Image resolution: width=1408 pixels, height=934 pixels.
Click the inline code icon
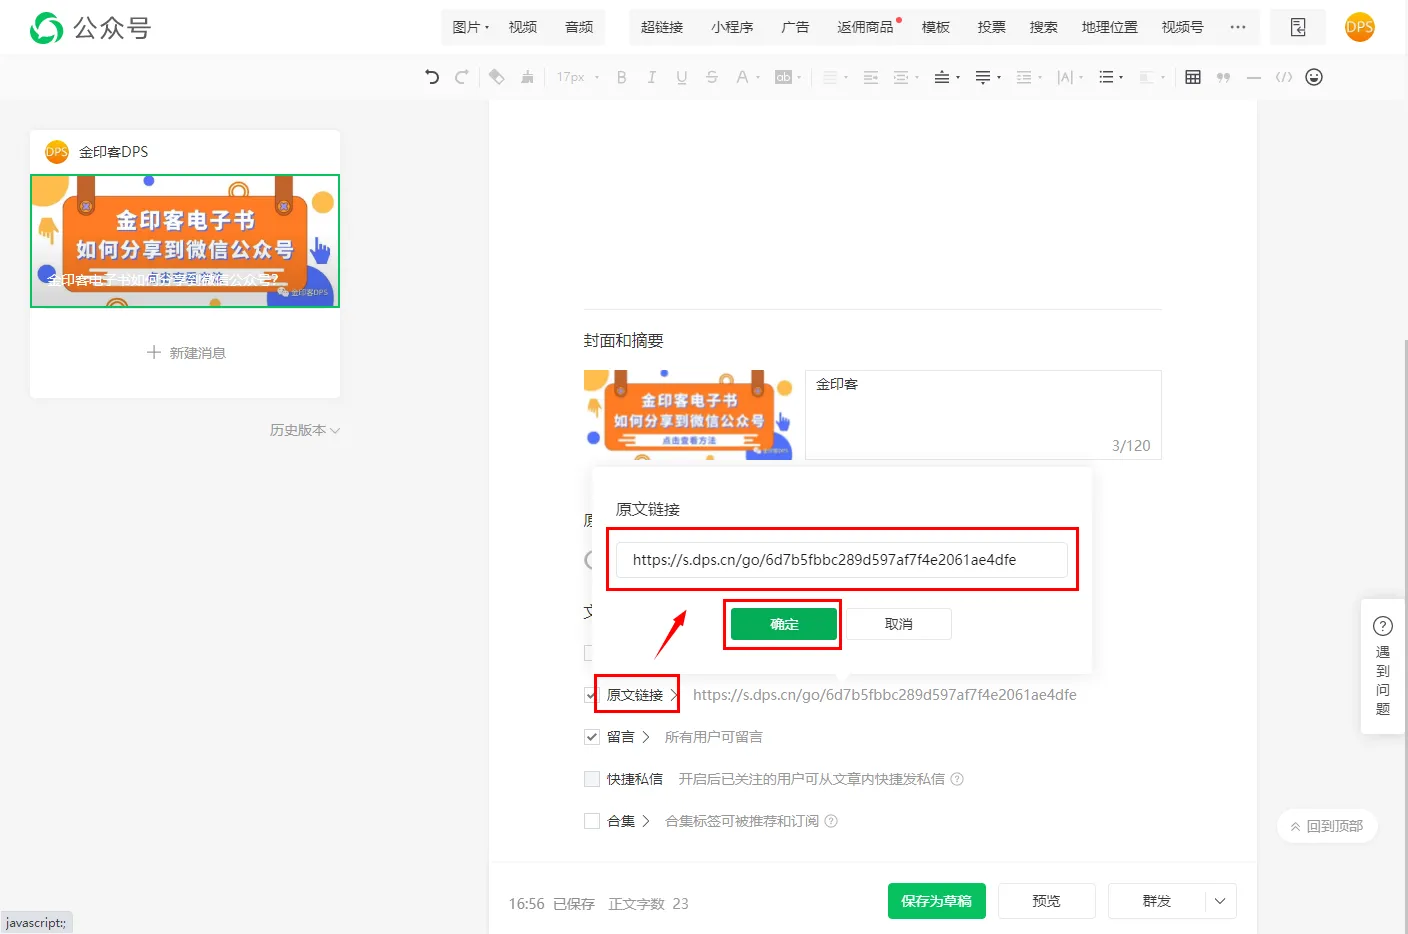click(x=1284, y=77)
